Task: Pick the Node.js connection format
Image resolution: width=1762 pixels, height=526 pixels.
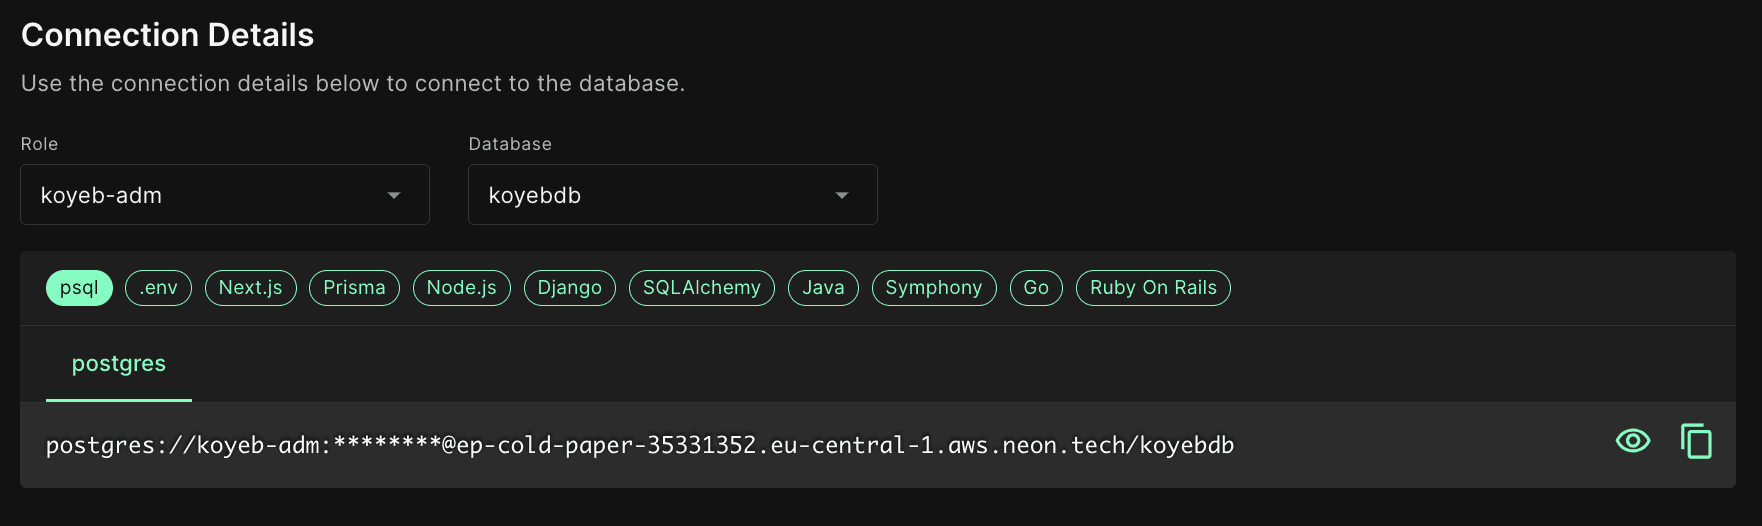Action: tap(461, 288)
